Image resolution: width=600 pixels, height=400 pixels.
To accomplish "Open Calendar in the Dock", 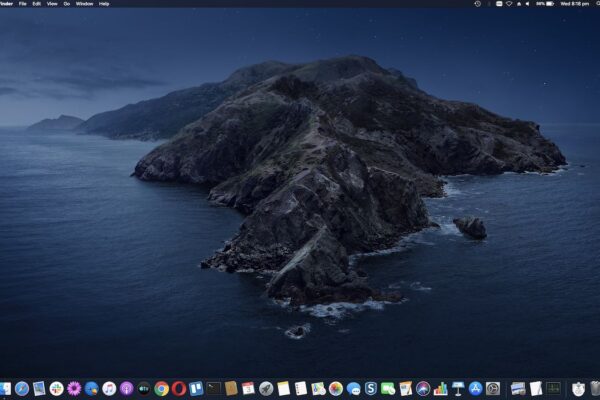I will point(248,389).
